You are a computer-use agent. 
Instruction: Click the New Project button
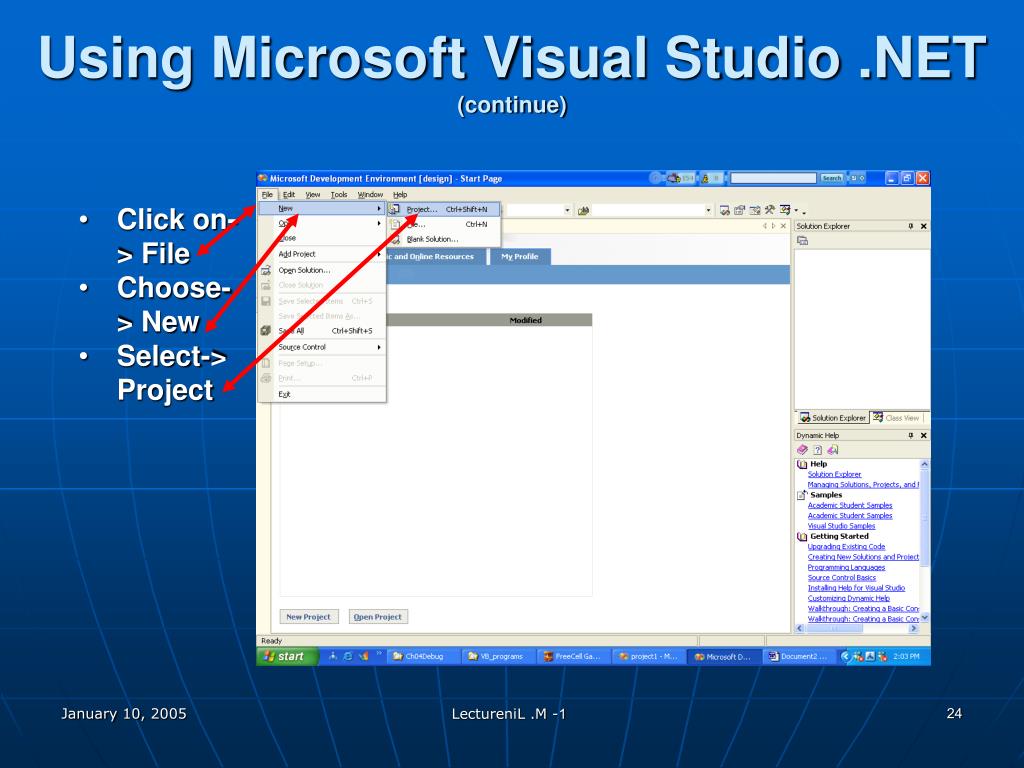pyautogui.click(x=308, y=616)
